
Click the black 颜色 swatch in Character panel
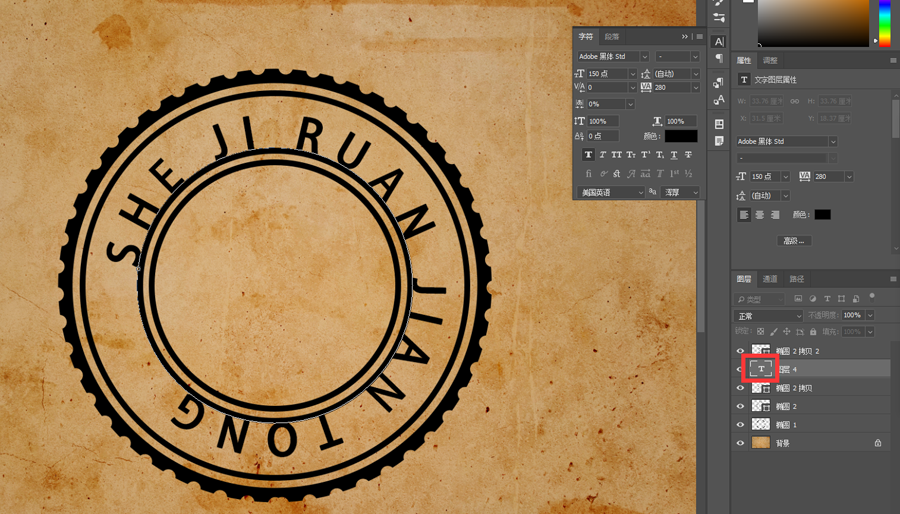point(681,137)
